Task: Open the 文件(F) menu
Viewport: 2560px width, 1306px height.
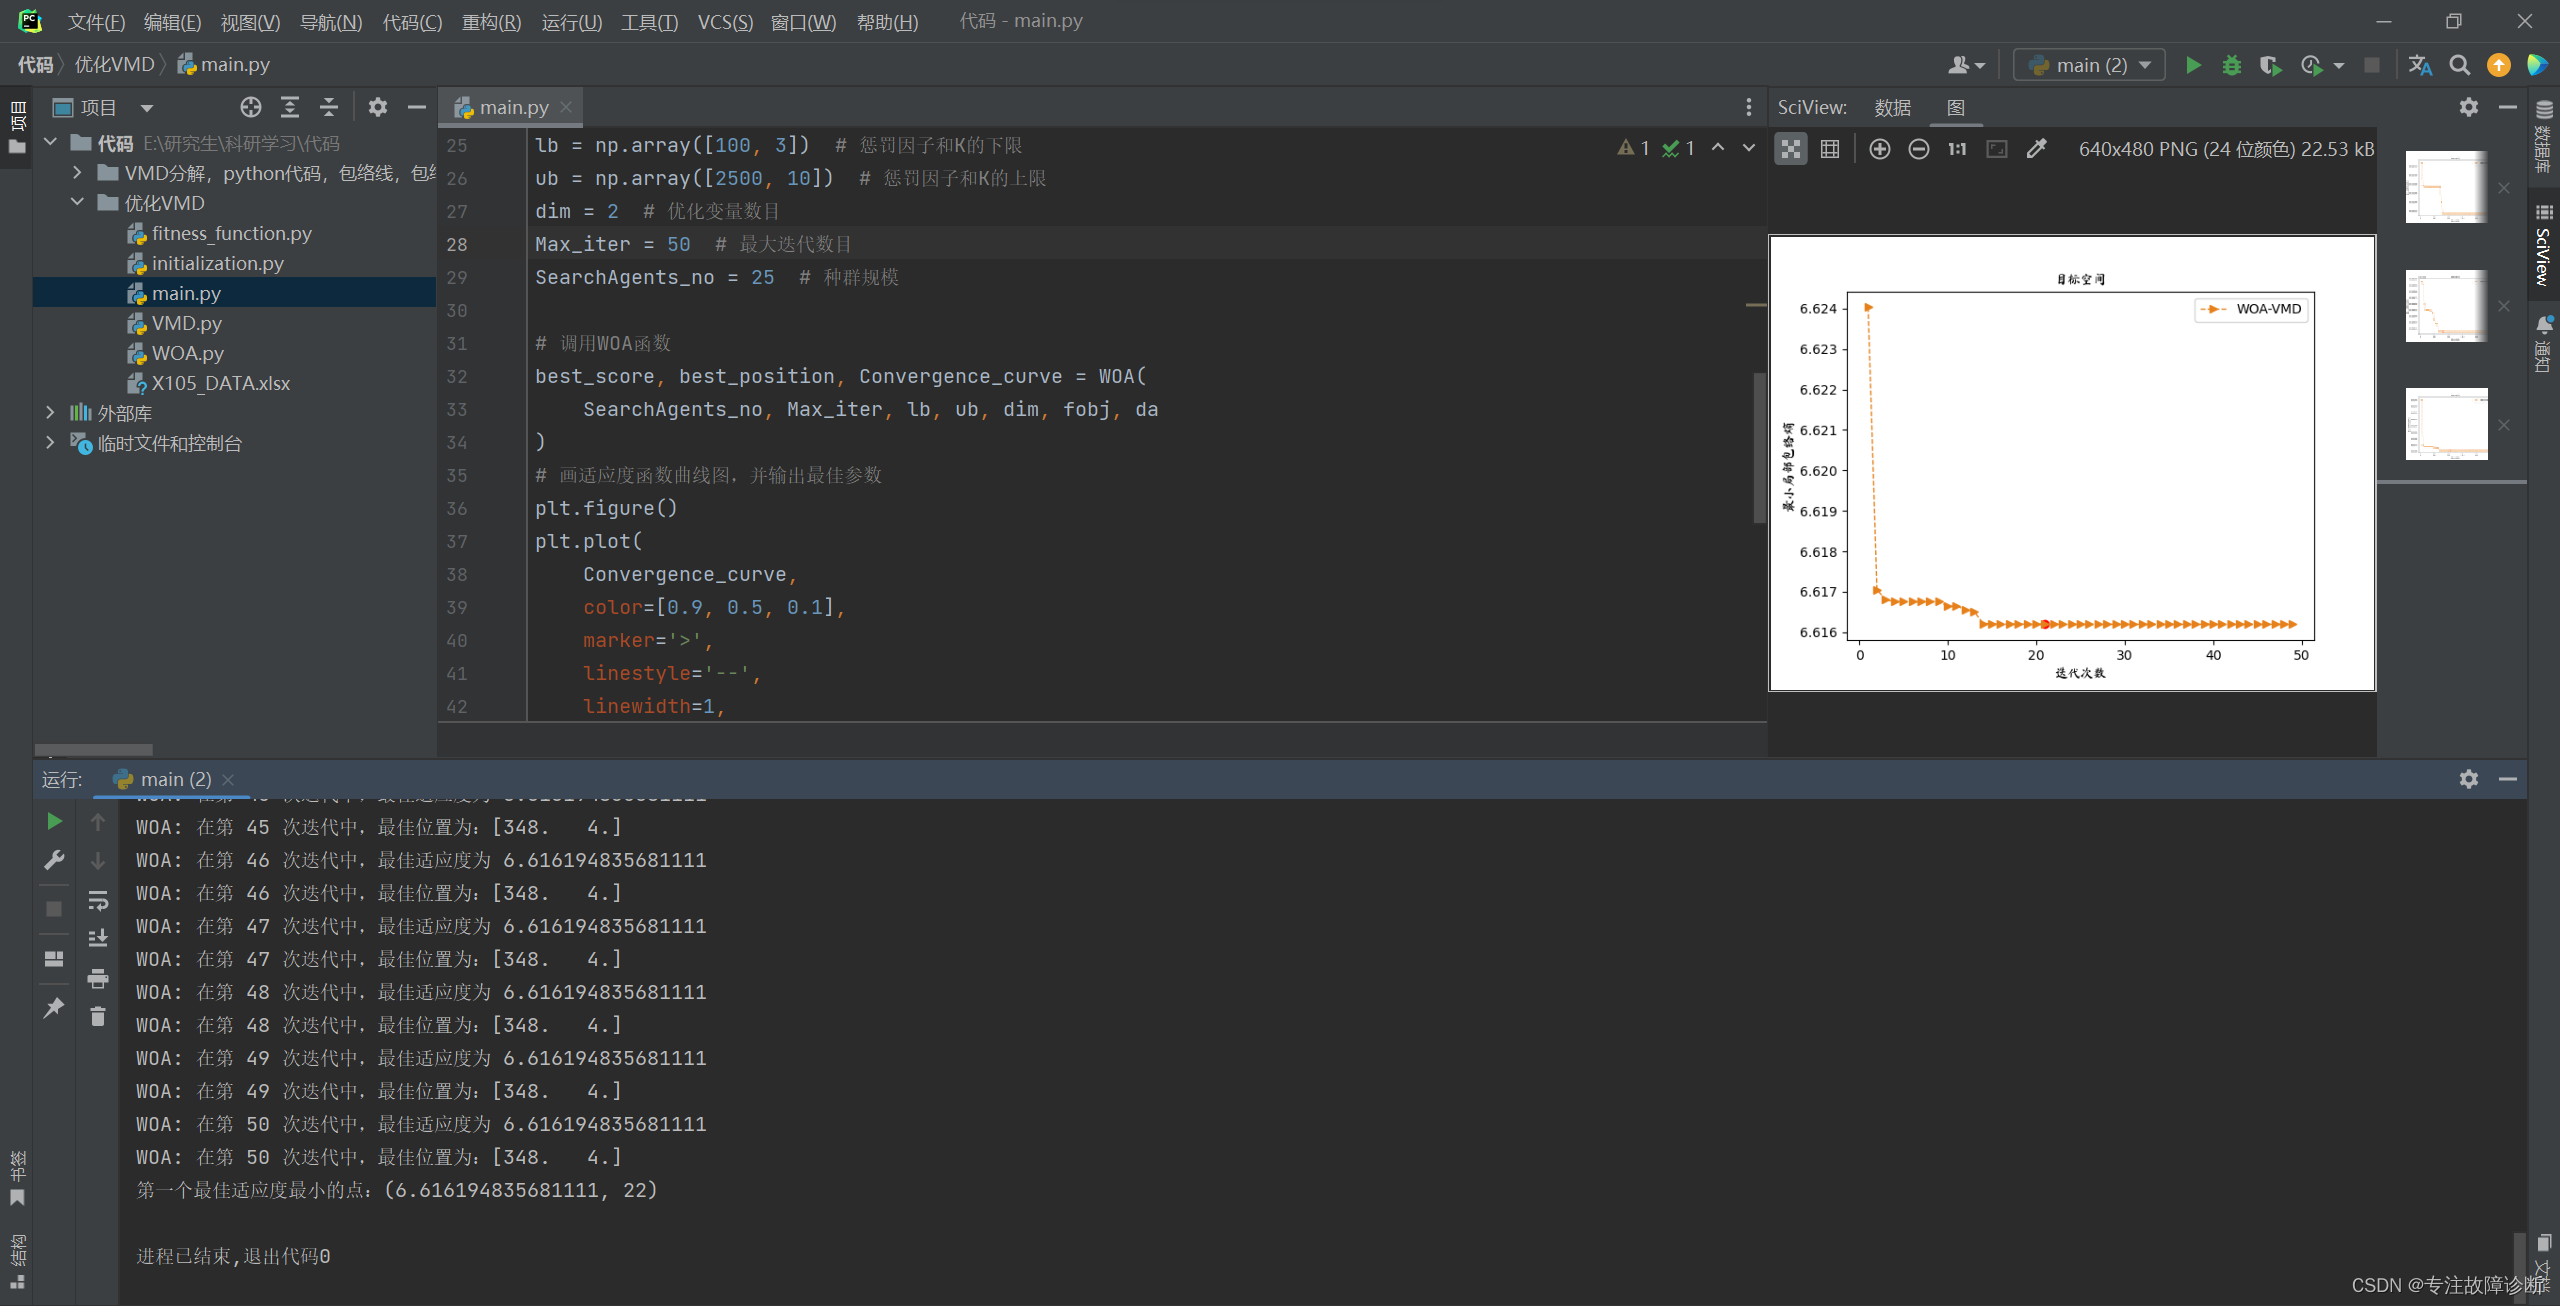Action: pyautogui.click(x=96, y=22)
